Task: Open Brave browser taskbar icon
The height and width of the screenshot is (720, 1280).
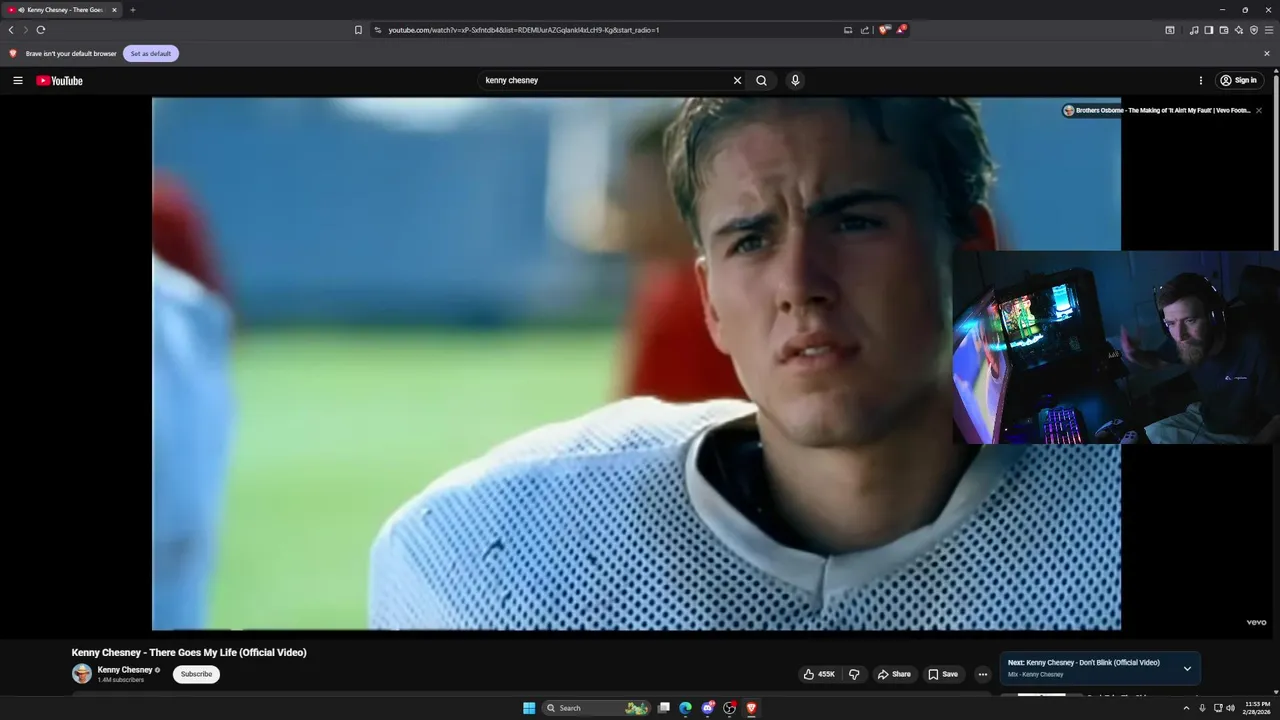Action: [x=751, y=708]
